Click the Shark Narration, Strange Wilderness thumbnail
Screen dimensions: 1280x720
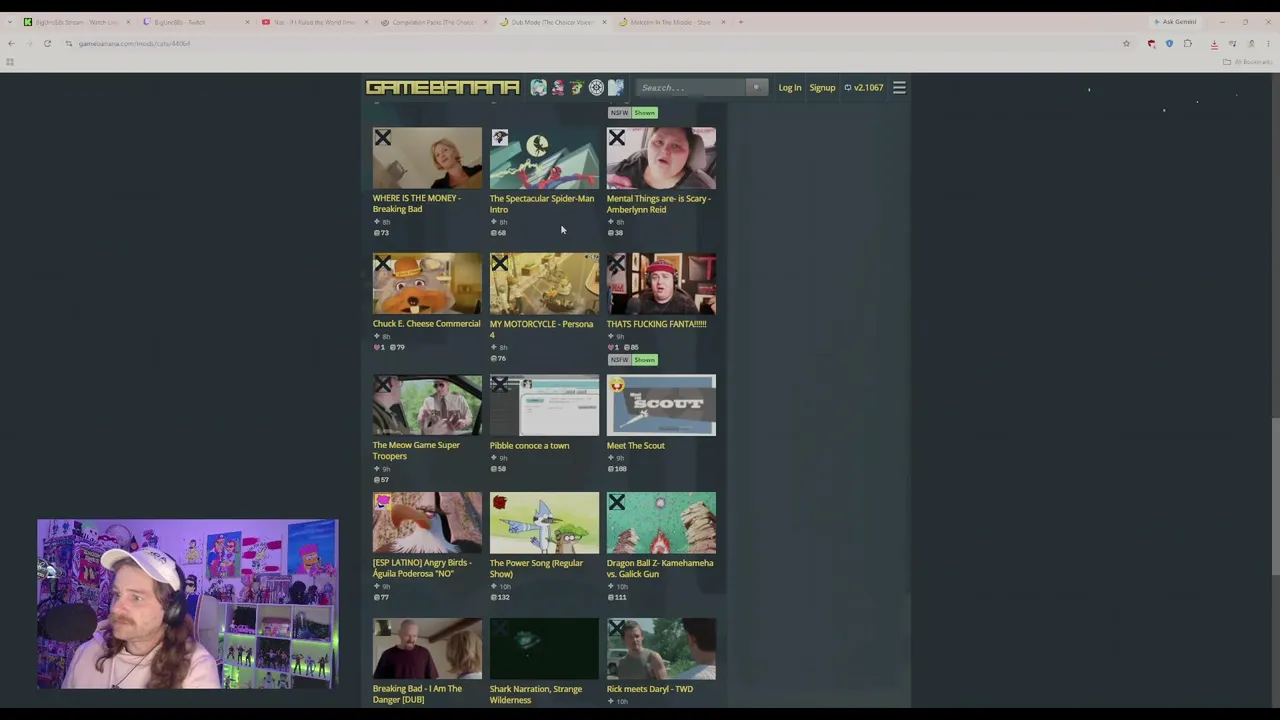tap(544, 648)
